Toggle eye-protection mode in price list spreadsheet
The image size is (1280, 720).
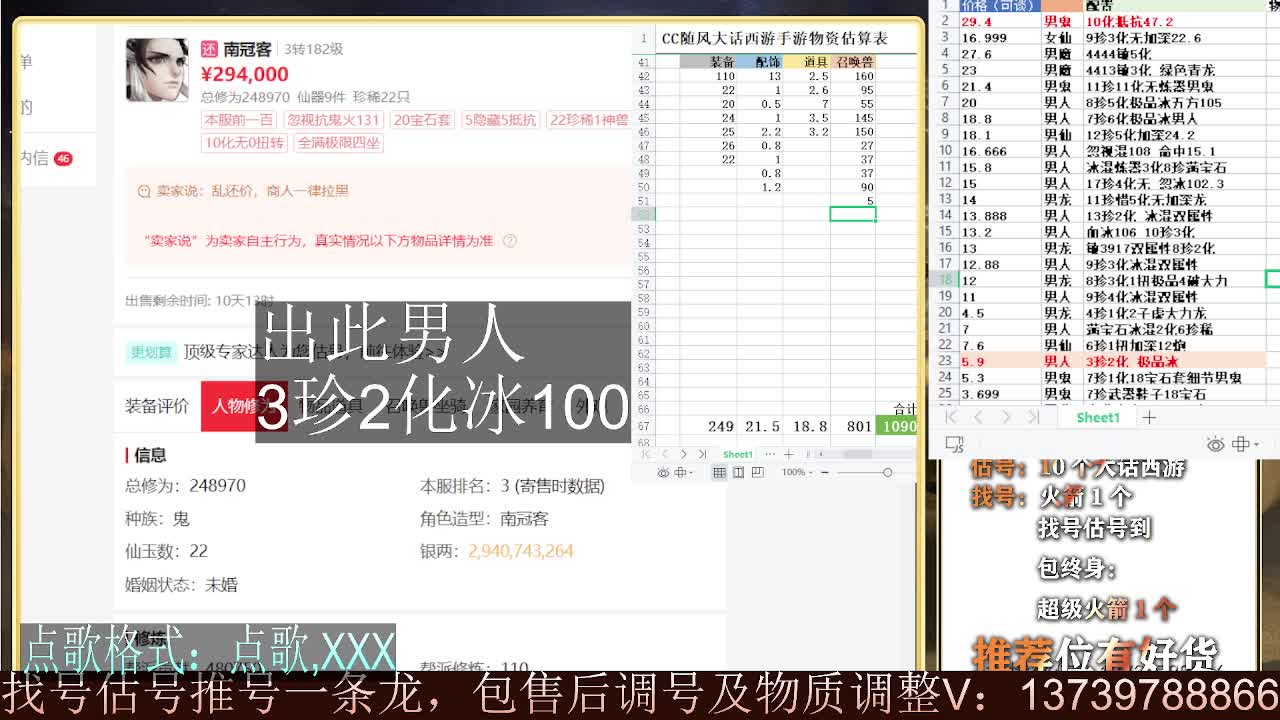click(x=1215, y=444)
